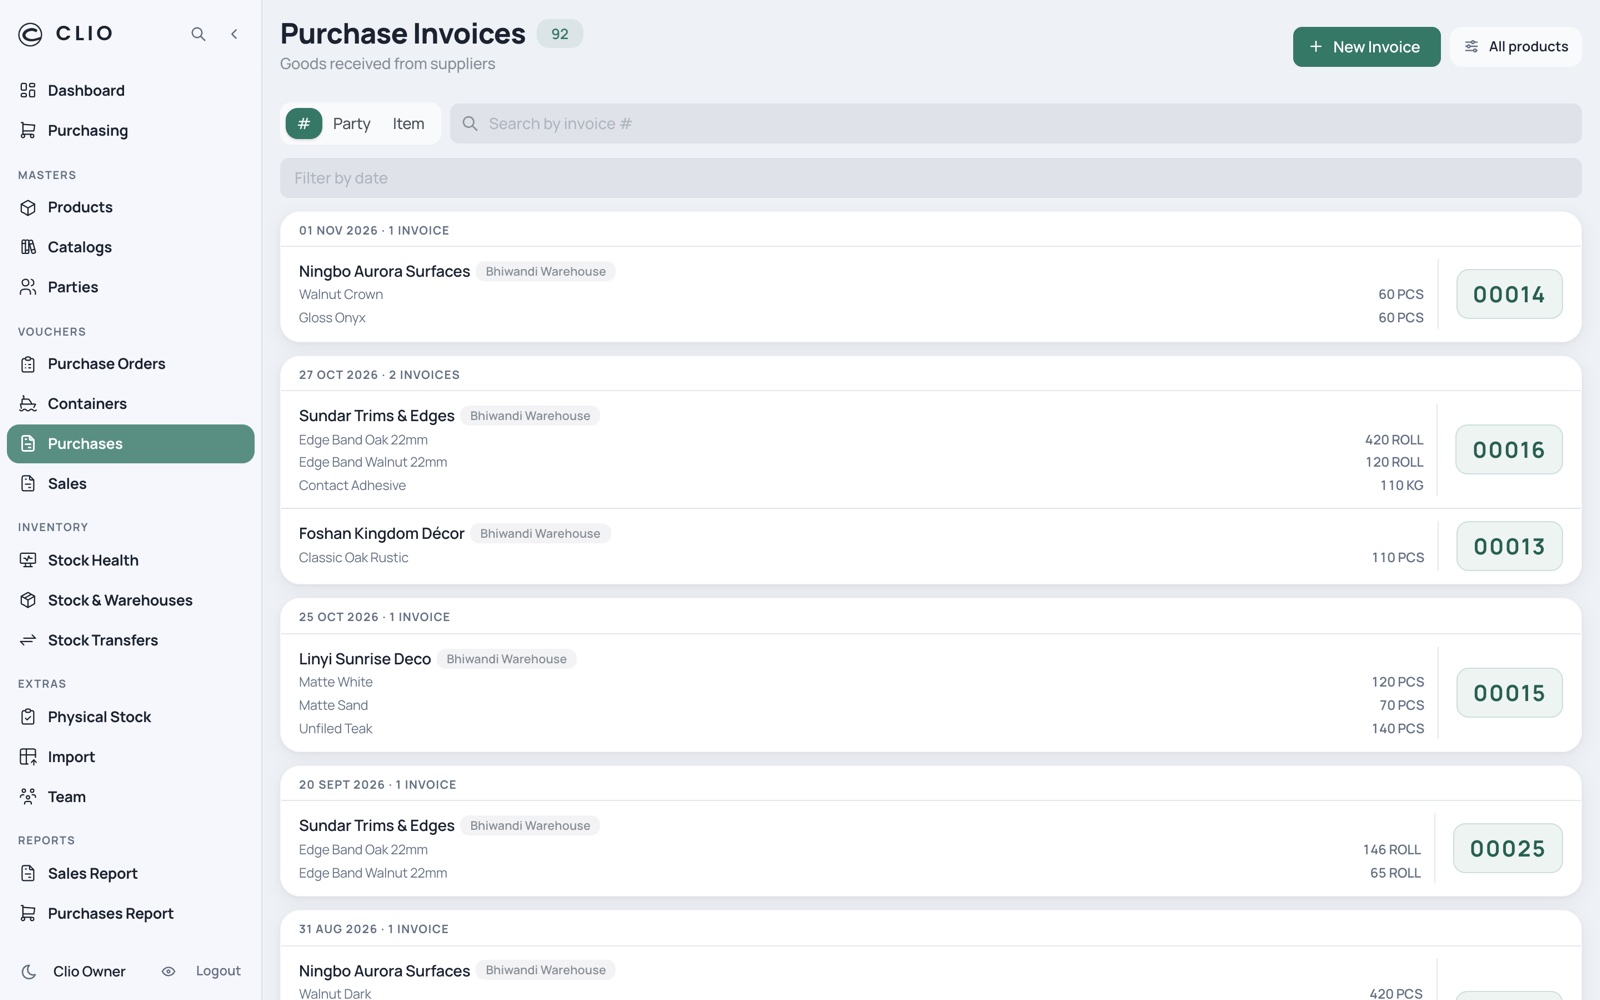This screenshot has height=1000, width=1600.
Task: Go to Sales Report
Action: pos(93,874)
